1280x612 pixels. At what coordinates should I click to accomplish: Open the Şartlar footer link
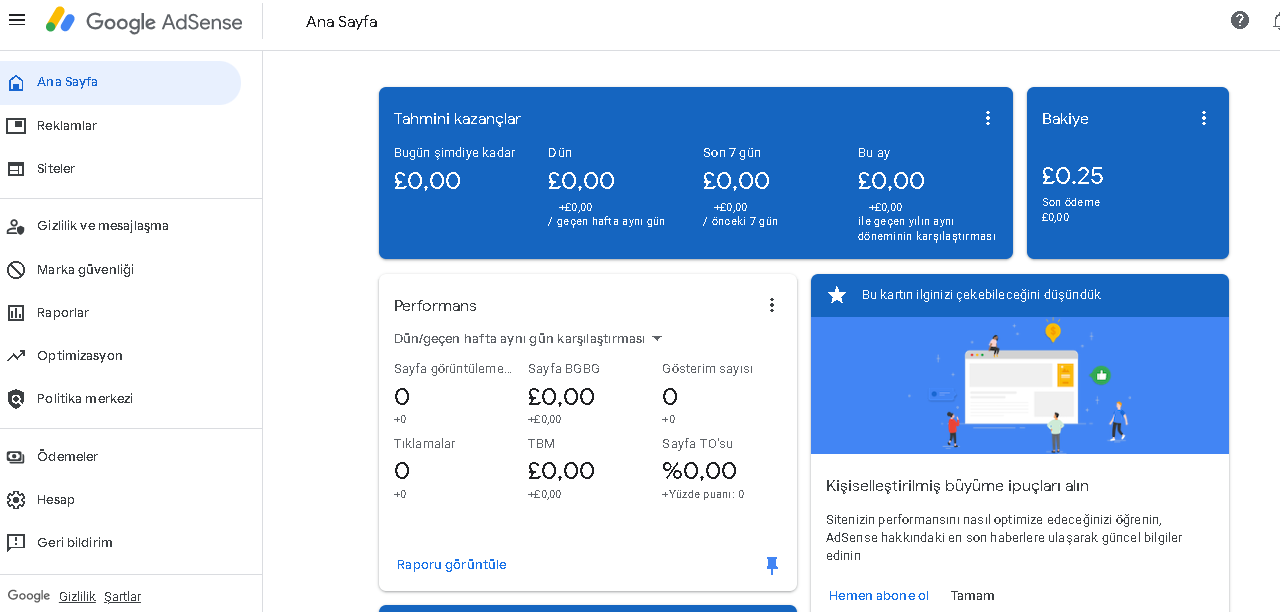pos(122,597)
